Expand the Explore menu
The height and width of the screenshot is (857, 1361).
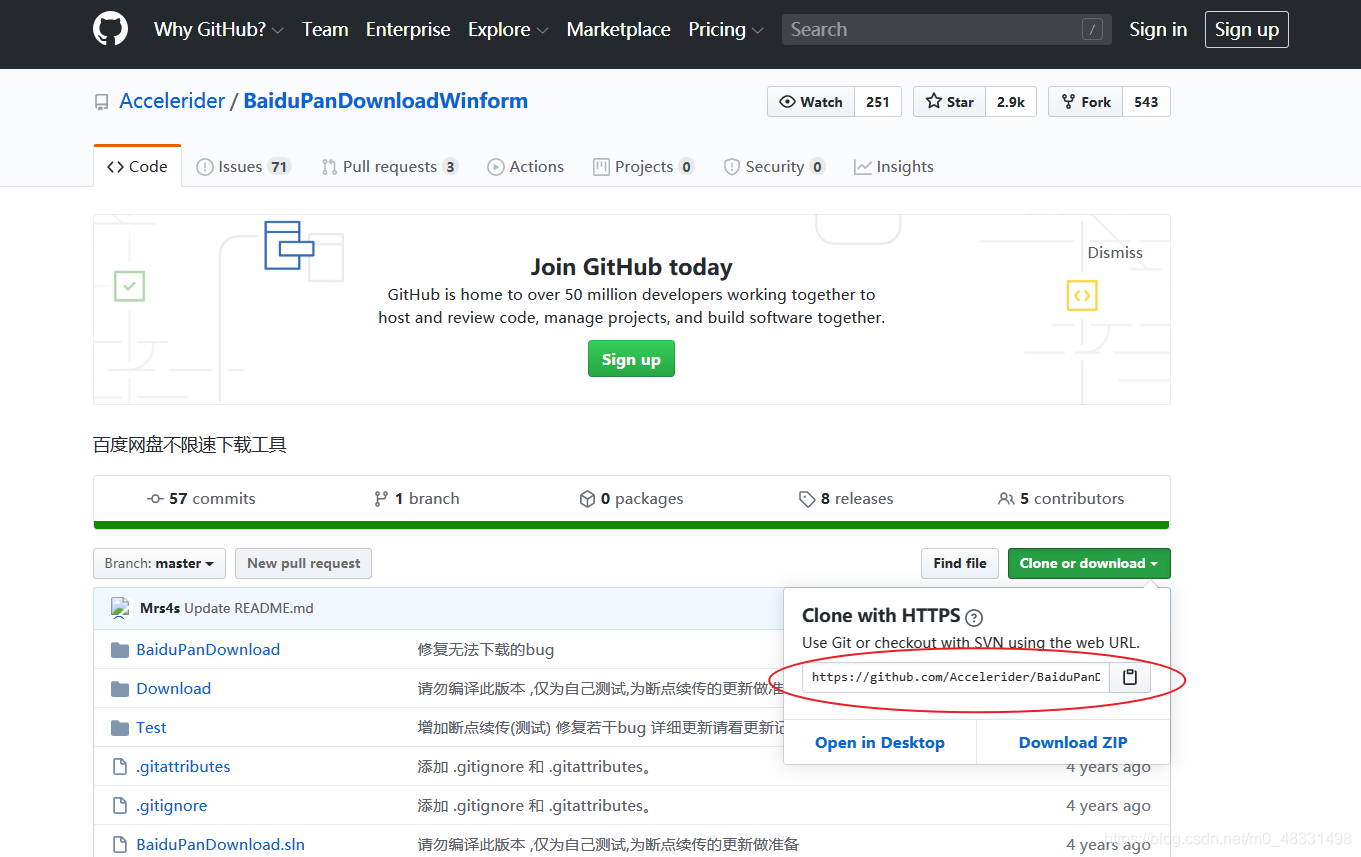508,30
